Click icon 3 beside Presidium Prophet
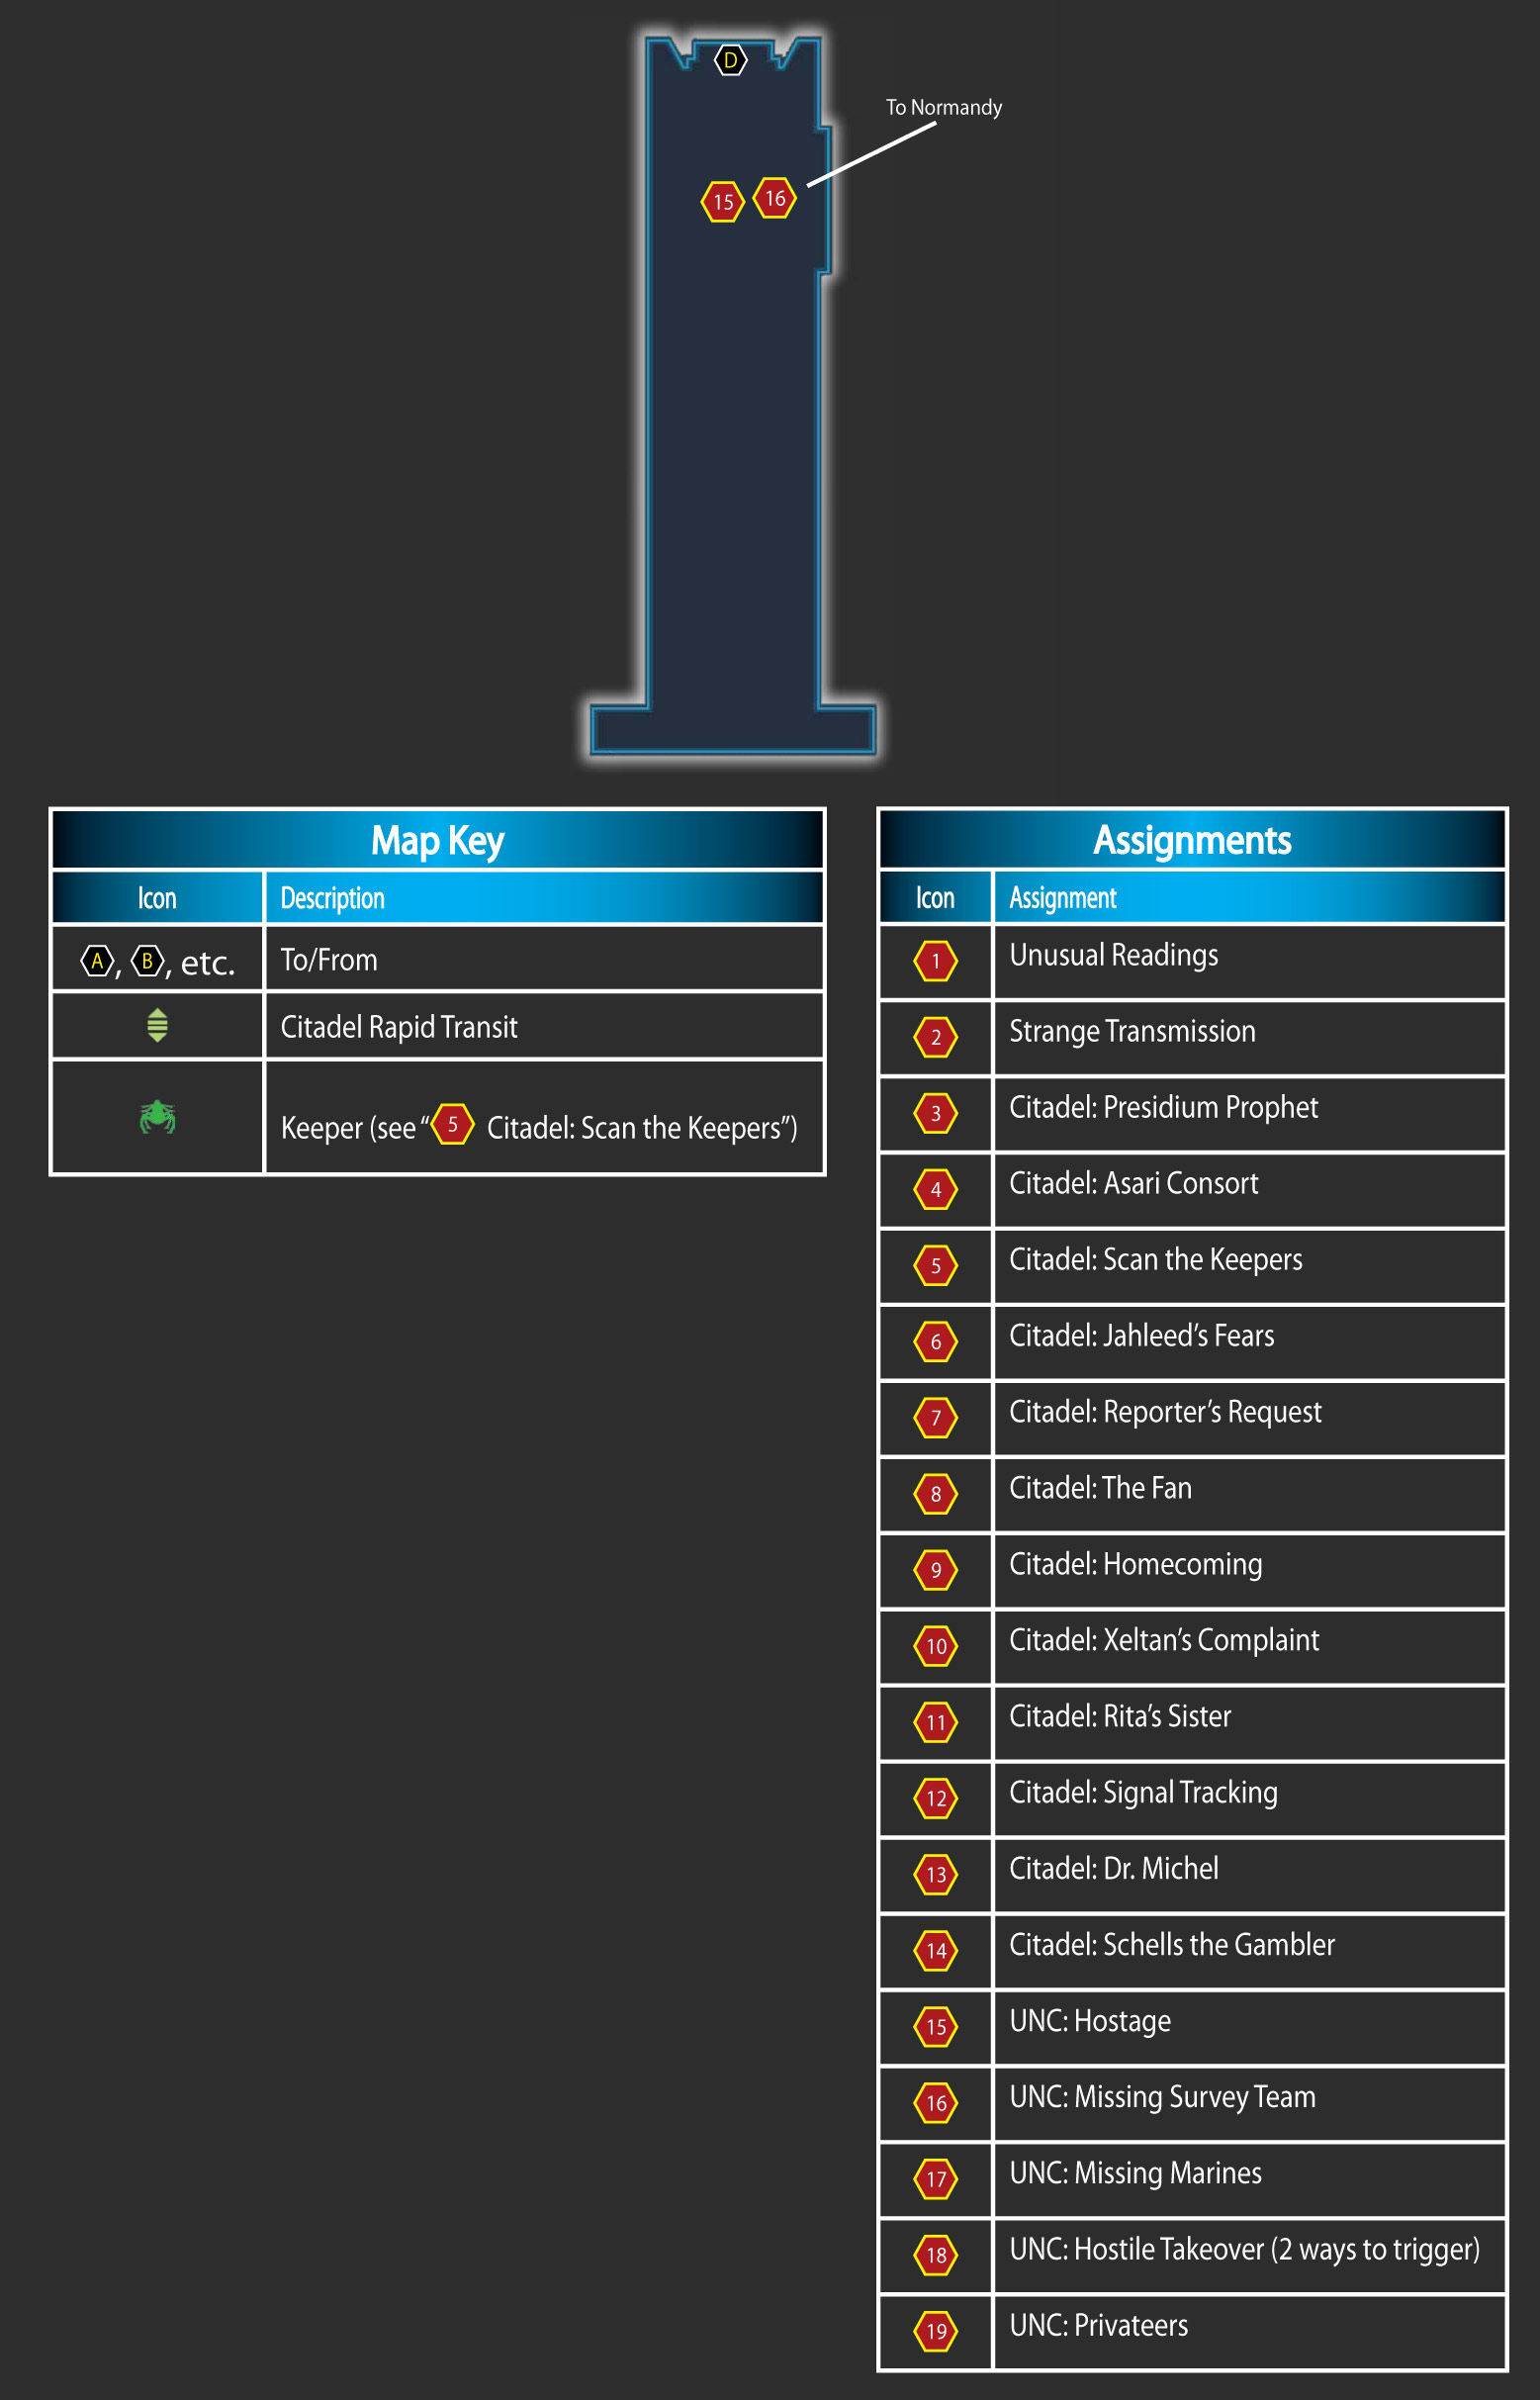The height and width of the screenshot is (2400, 1540). tap(935, 1113)
